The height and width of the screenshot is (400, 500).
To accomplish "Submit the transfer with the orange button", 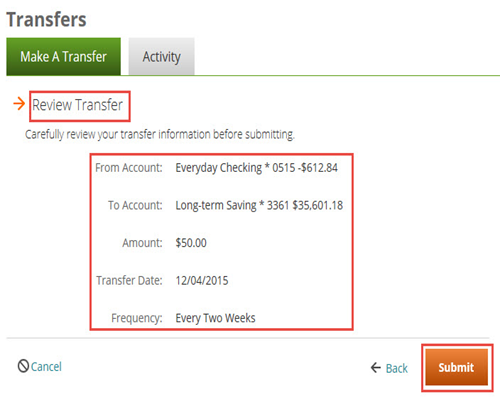I will pyautogui.click(x=456, y=367).
